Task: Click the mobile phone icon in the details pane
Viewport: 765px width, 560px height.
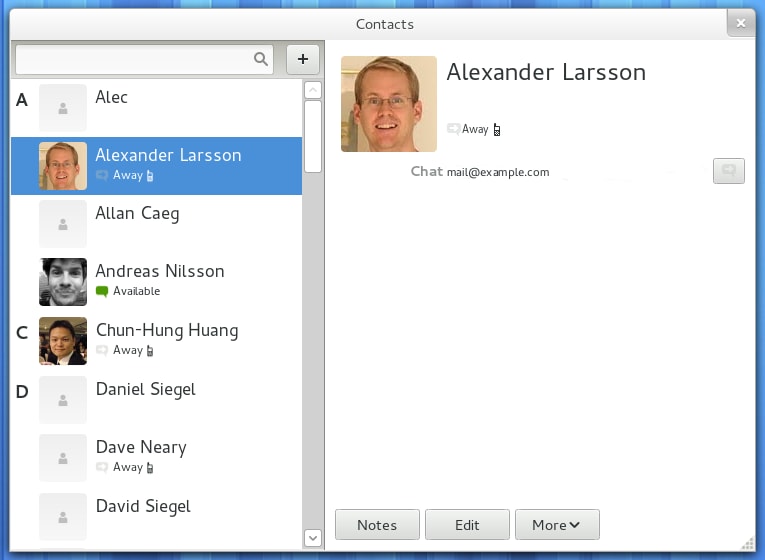Action: [497, 130]
